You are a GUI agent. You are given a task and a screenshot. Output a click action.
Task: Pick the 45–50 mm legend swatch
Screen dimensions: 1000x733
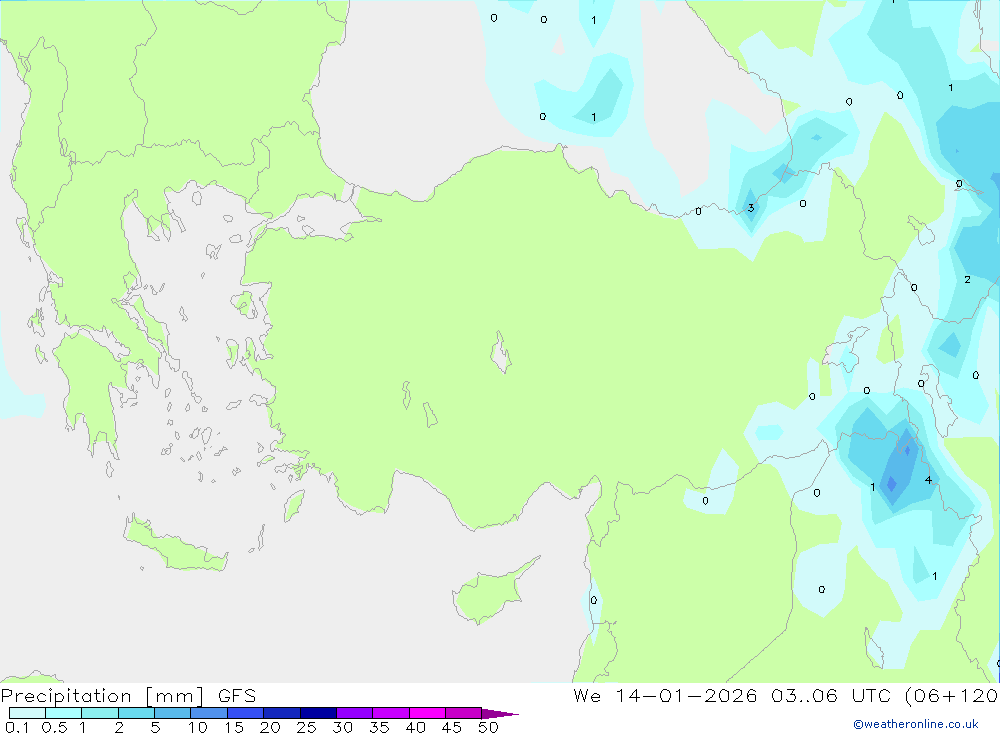tap(464, 713)
